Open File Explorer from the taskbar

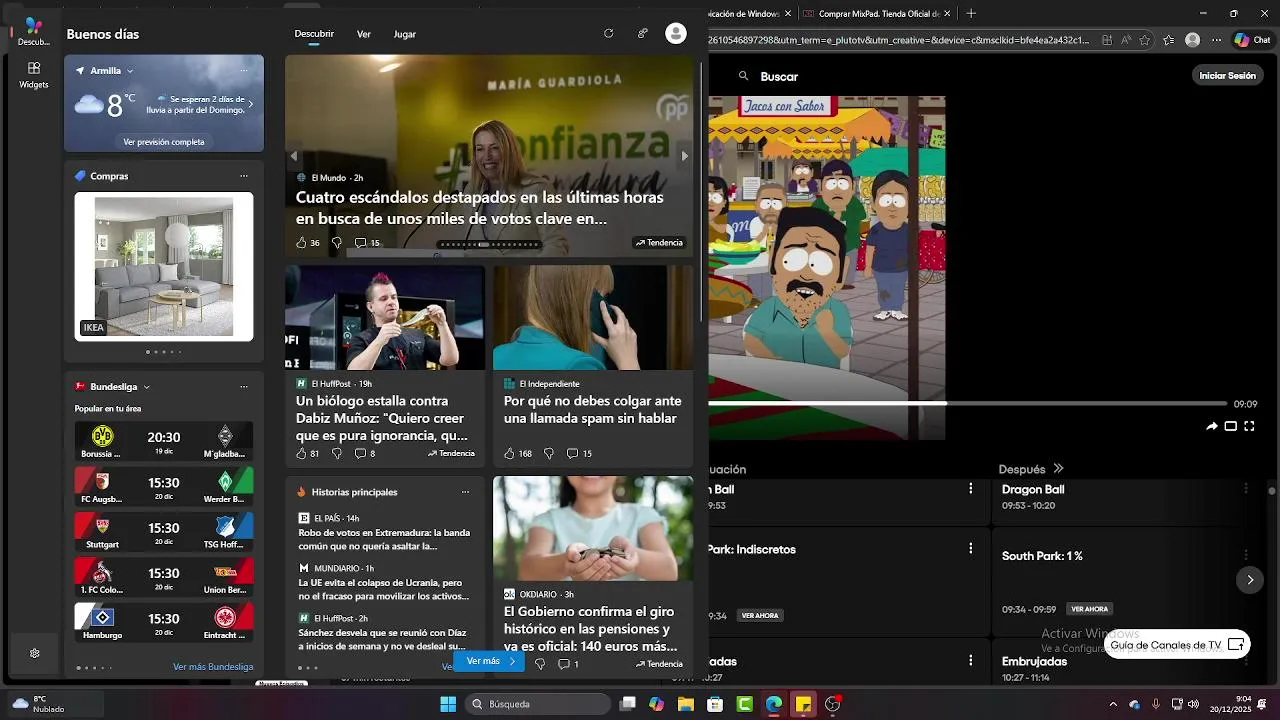point(686,704)
